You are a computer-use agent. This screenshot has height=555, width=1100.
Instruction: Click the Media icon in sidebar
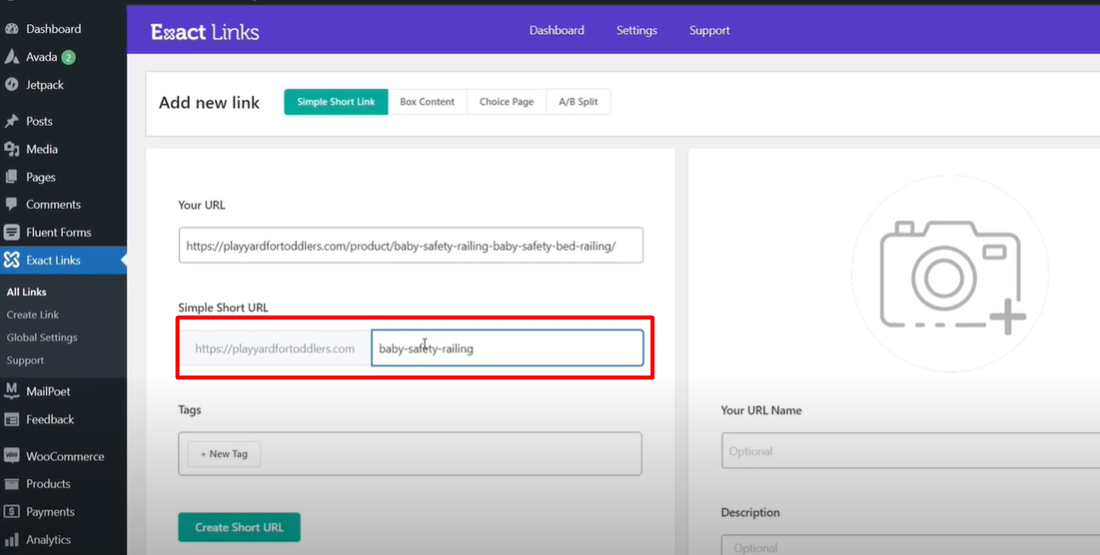click(x=11, y=149)
